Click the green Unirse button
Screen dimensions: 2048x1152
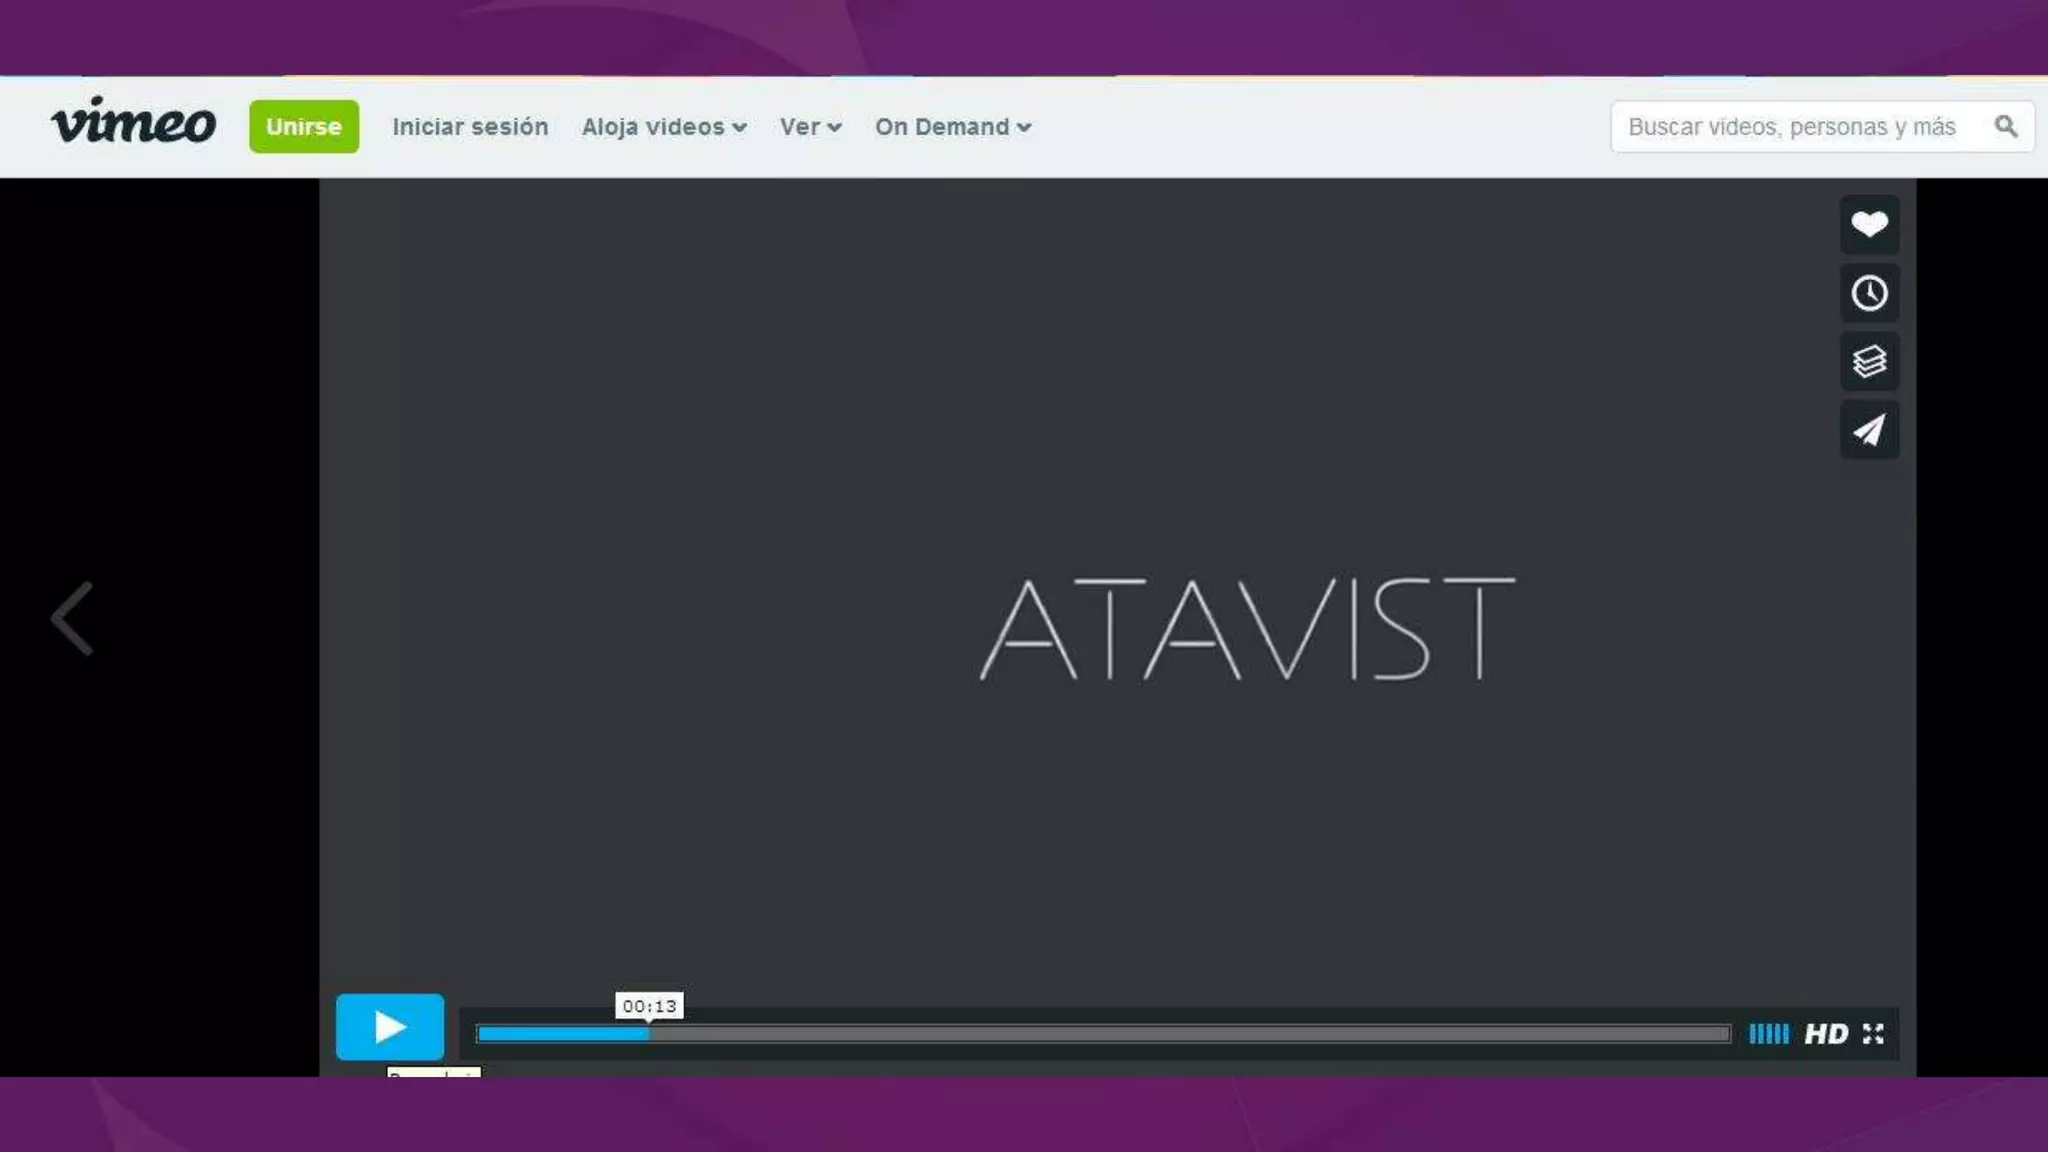coord(304,127)
